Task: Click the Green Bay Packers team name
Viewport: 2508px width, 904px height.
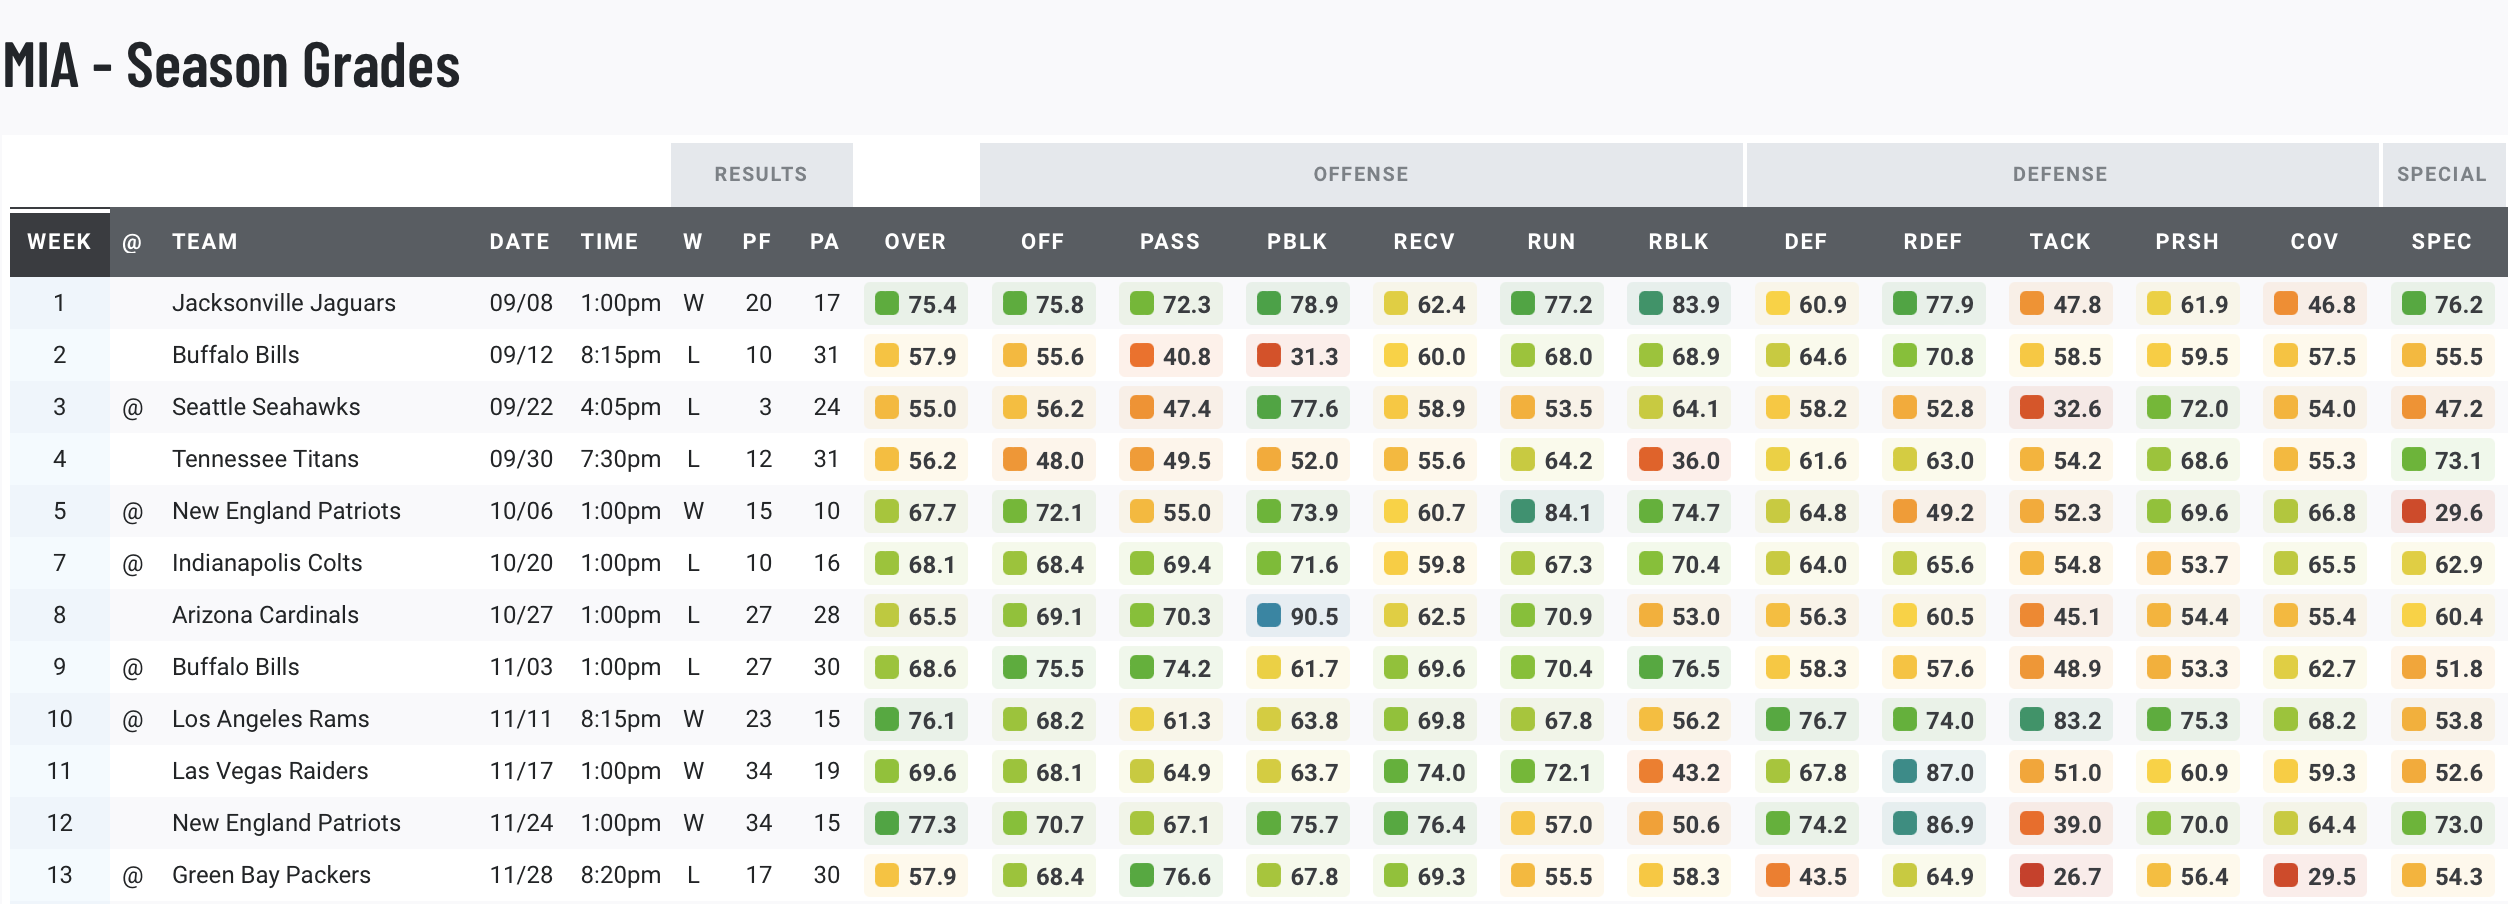Action: tap(271, 875)
